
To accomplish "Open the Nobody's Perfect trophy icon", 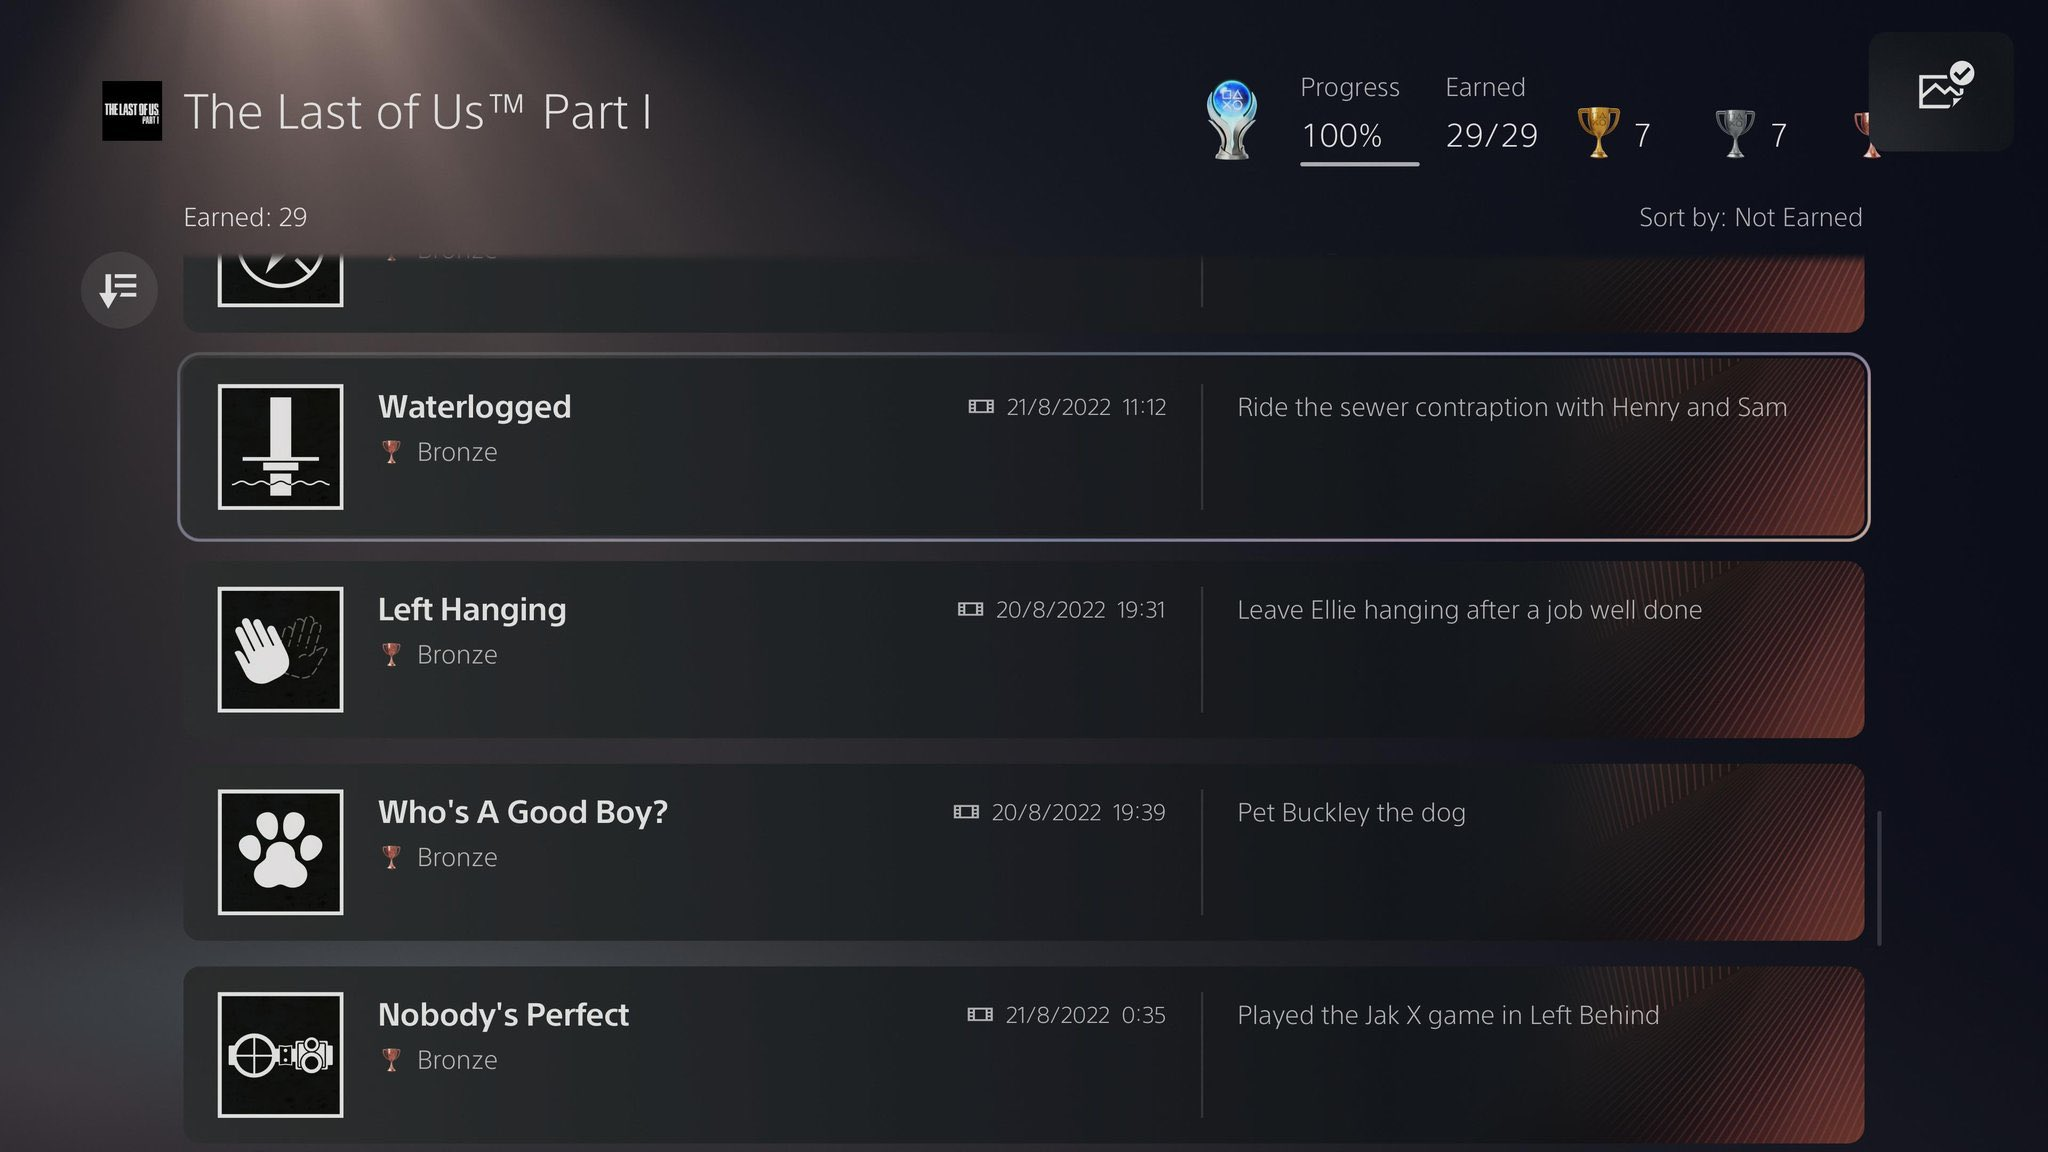I will (x=280, y=1055).
